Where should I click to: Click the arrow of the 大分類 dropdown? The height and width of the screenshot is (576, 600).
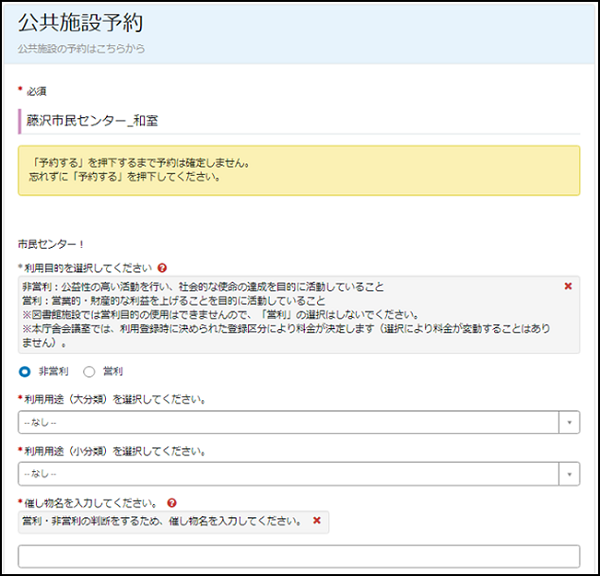(569, 423)
